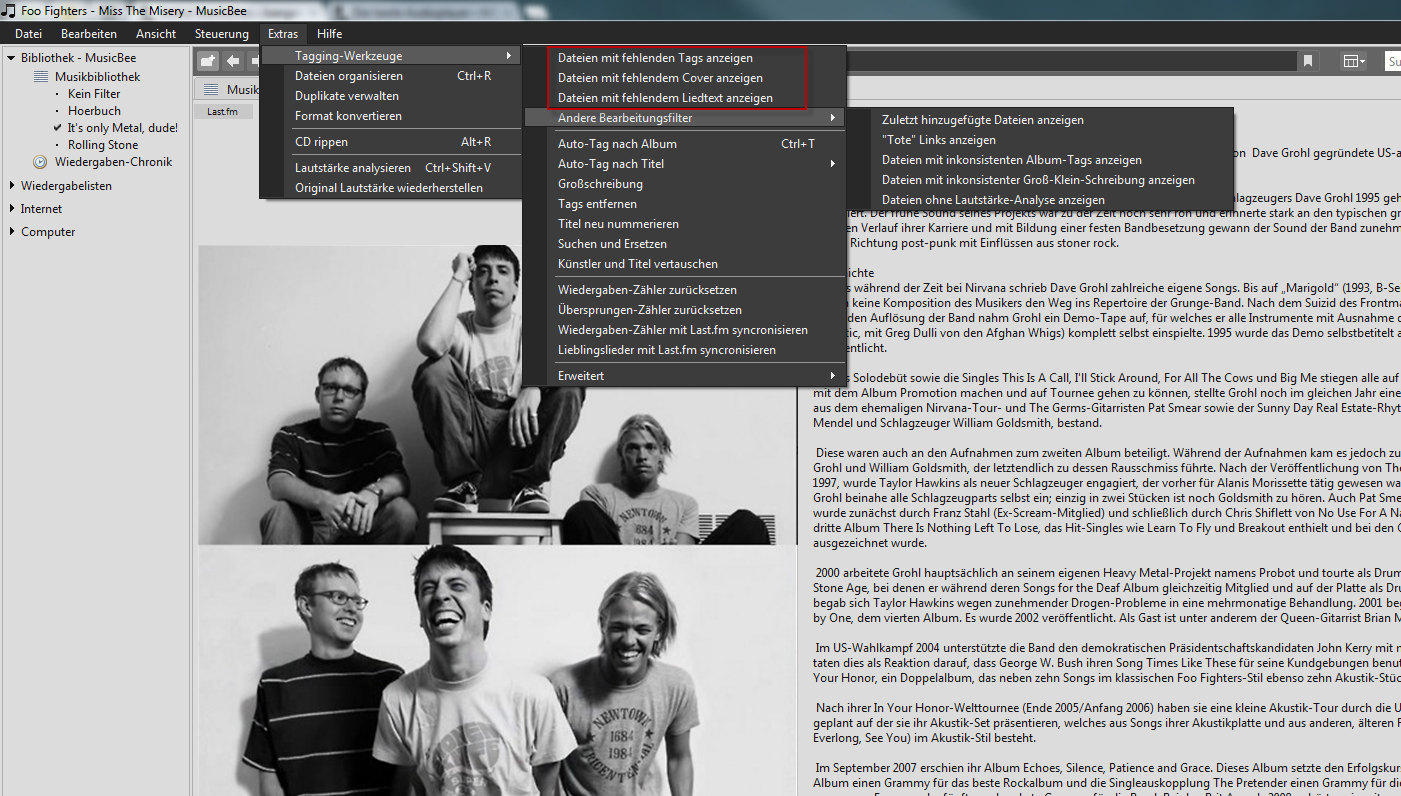
Task: Open the Datei menu
Action: (28, 34)
